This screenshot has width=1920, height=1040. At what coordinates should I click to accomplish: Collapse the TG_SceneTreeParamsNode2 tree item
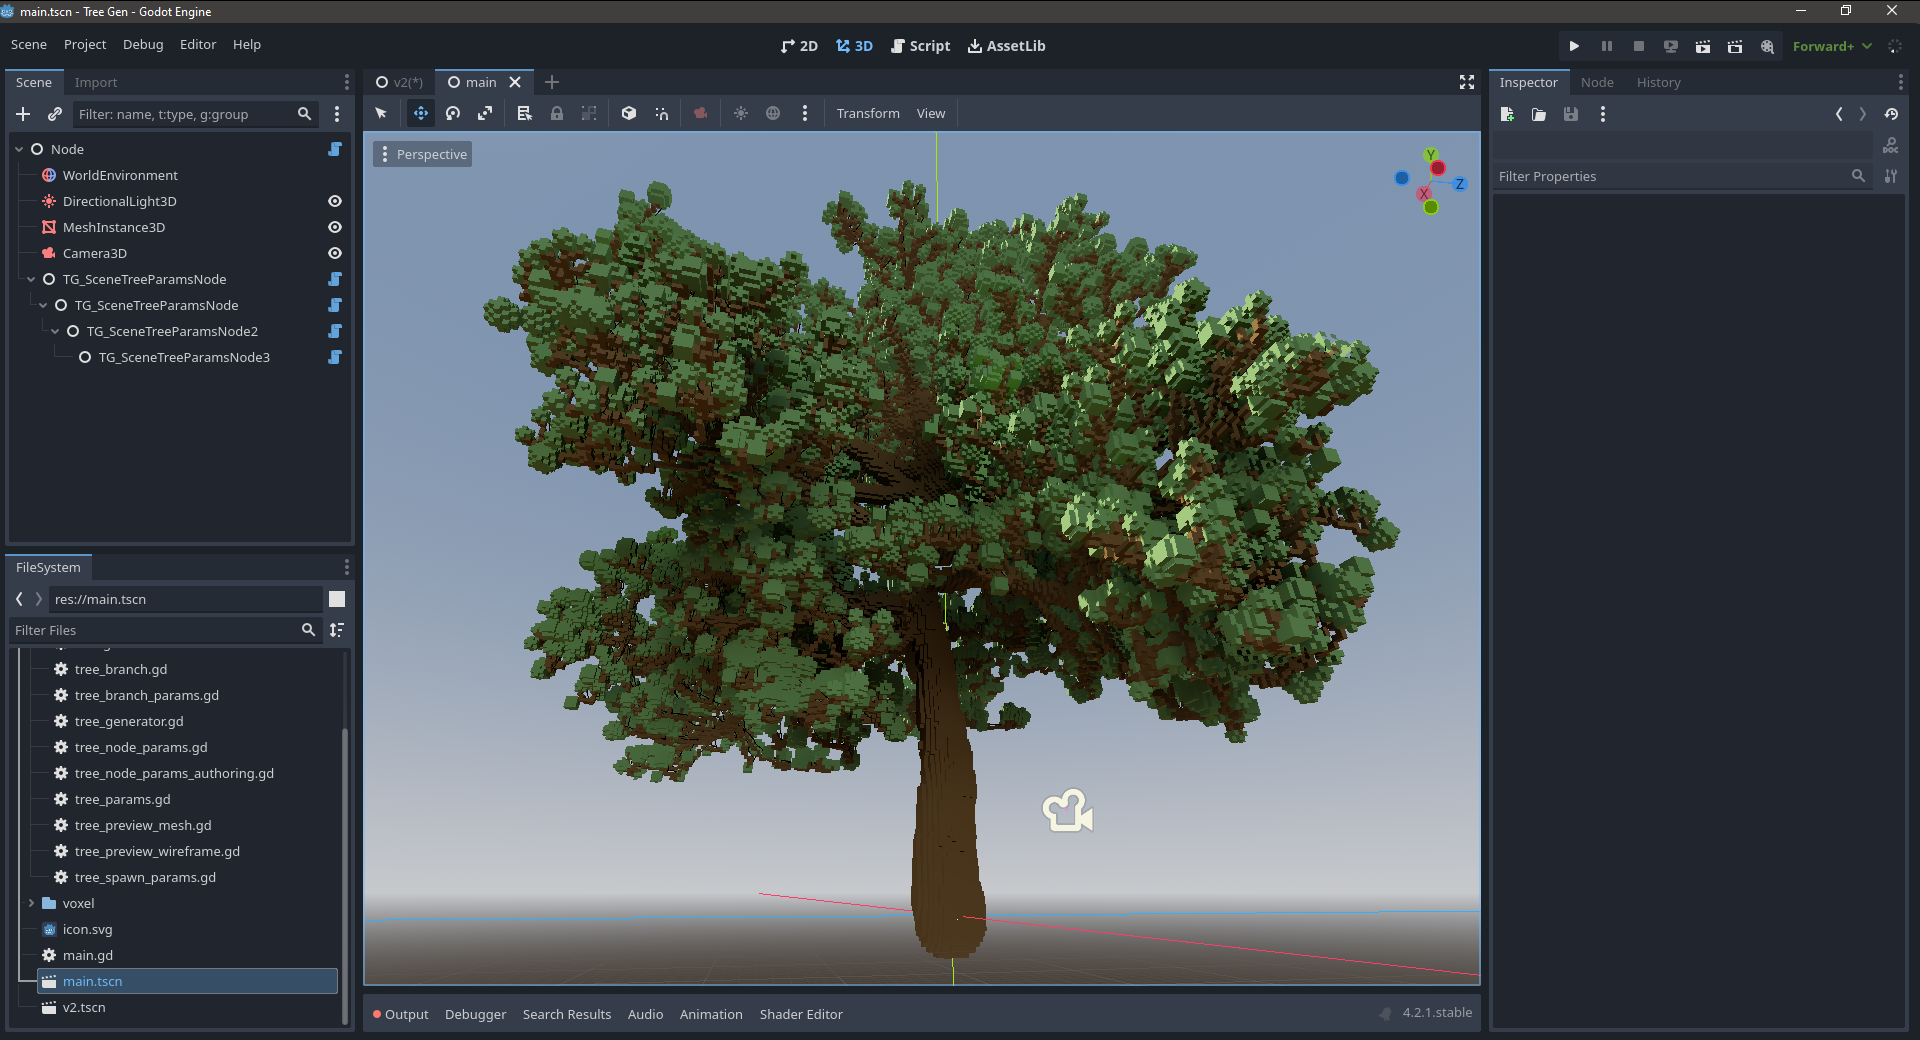(55, 331)
